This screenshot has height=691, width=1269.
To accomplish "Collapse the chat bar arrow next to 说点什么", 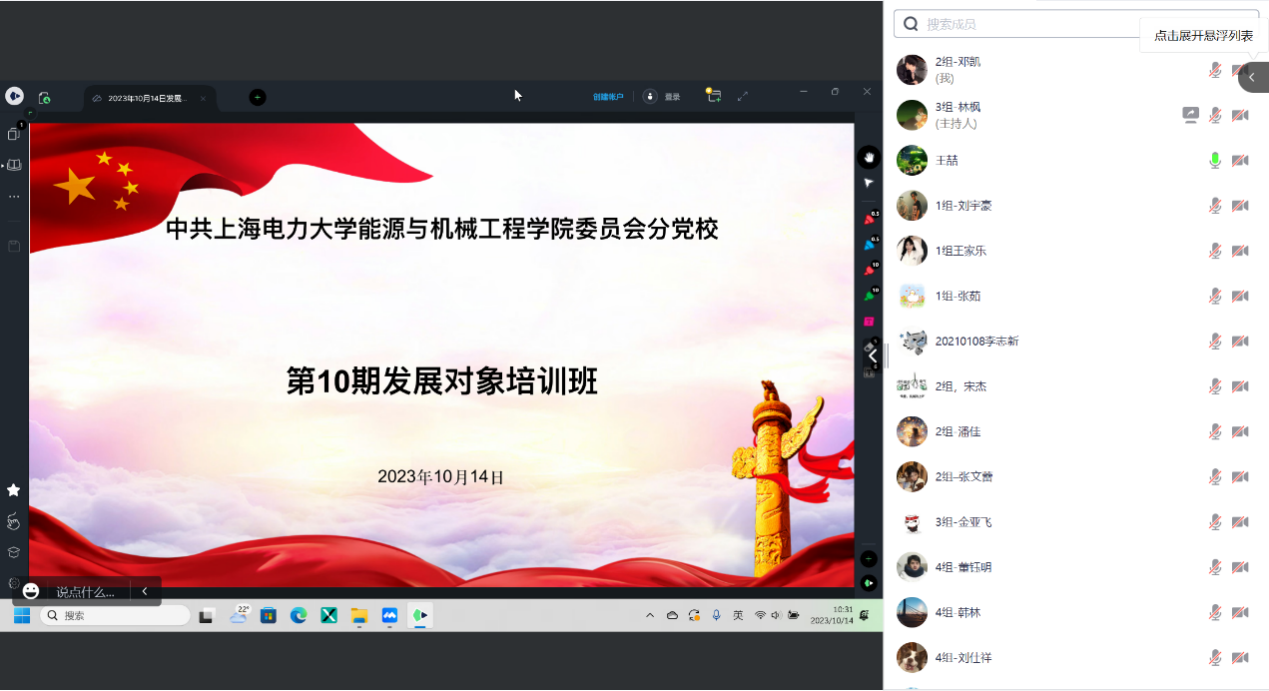I will [144, 591].
